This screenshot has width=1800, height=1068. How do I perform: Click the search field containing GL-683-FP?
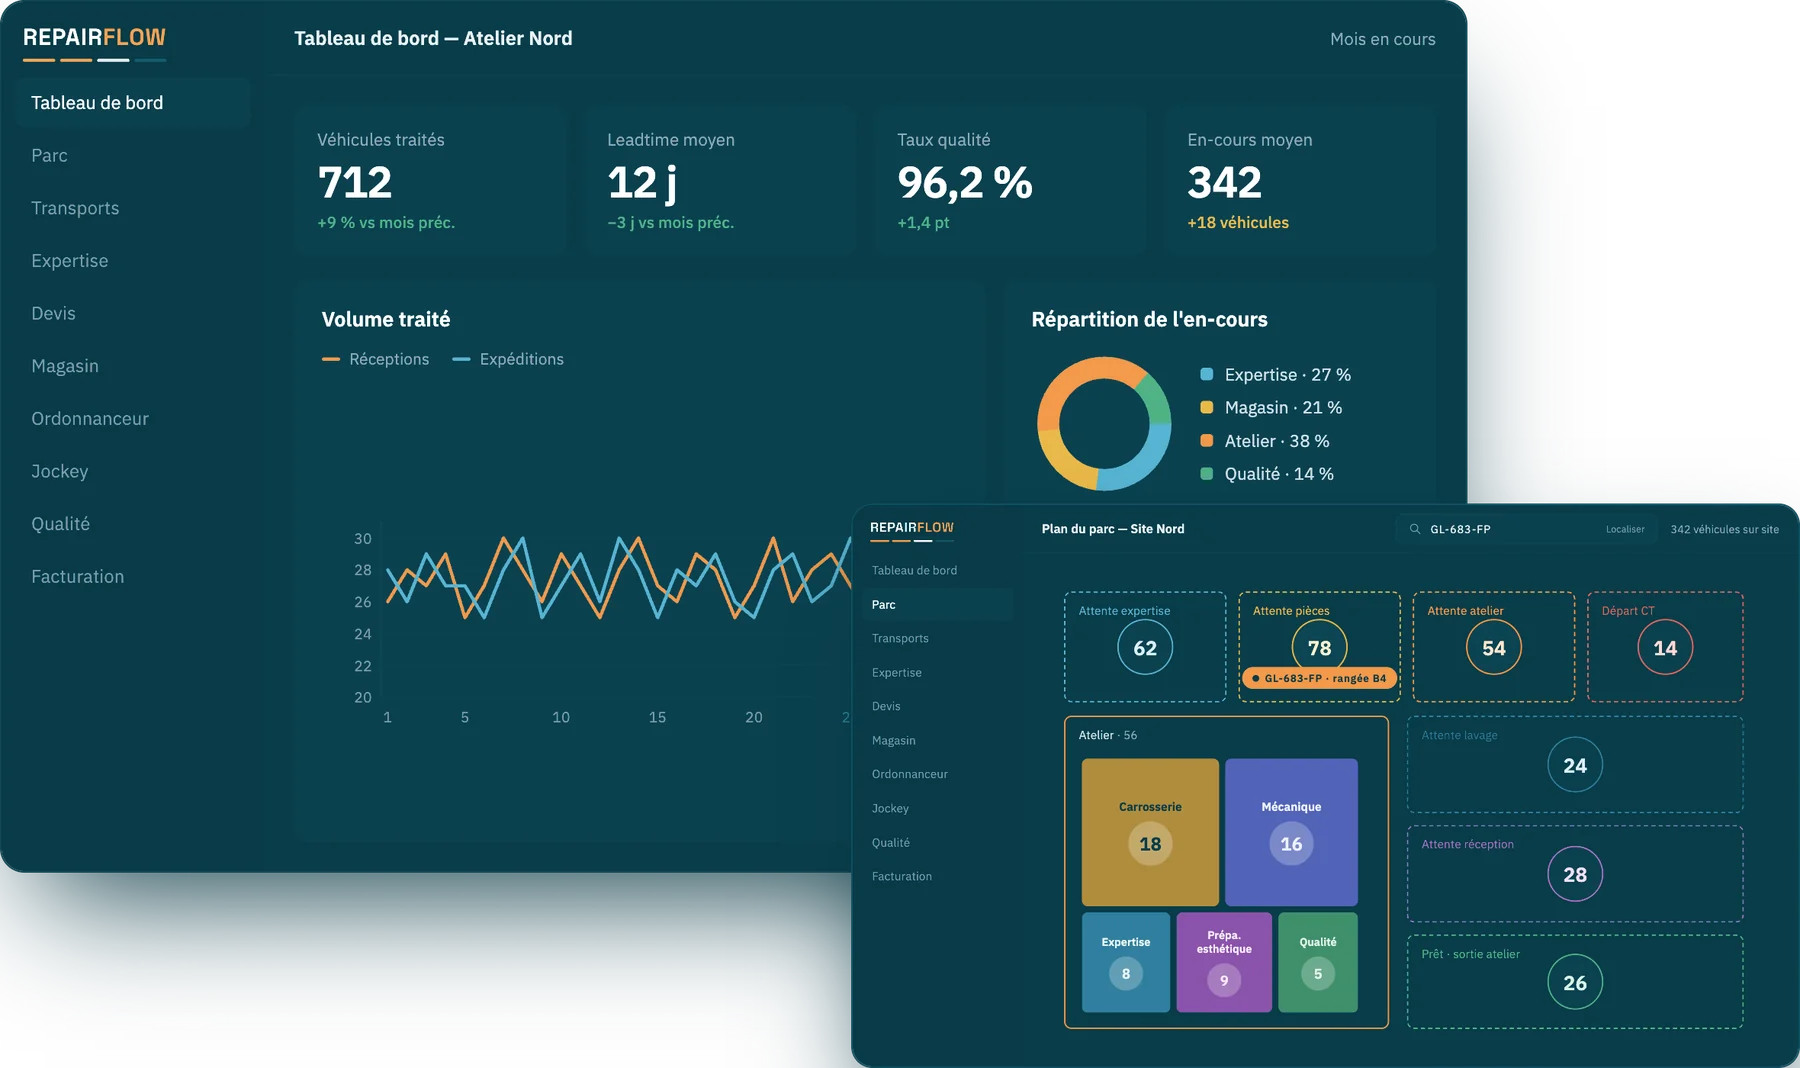1525,529
